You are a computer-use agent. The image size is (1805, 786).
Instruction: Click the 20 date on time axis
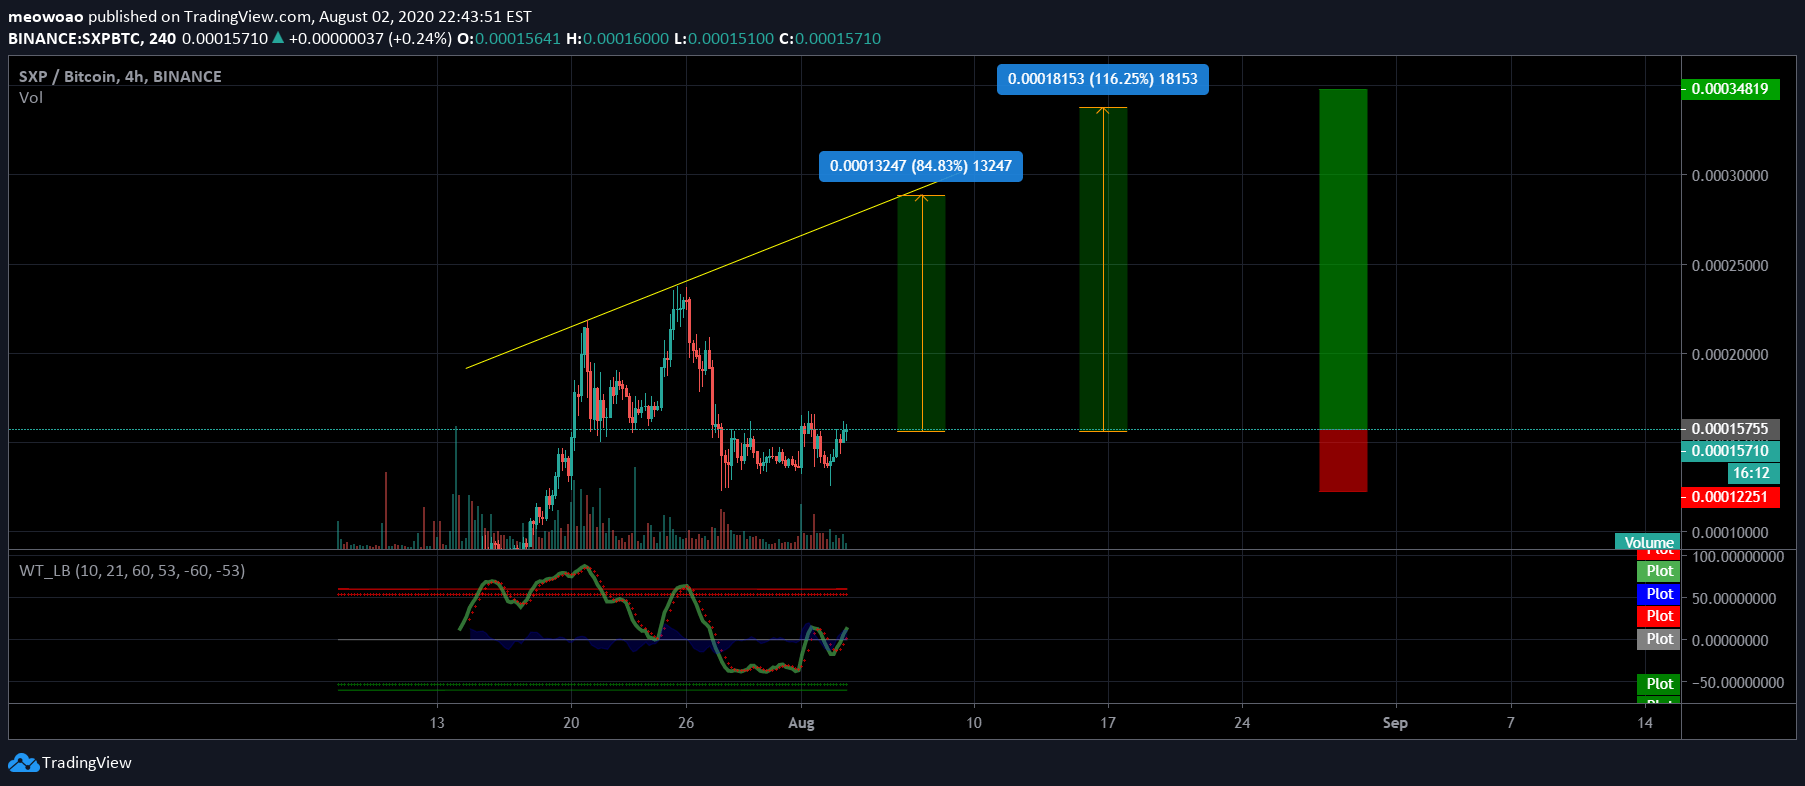pyautogui.click(x=571, y=723)
